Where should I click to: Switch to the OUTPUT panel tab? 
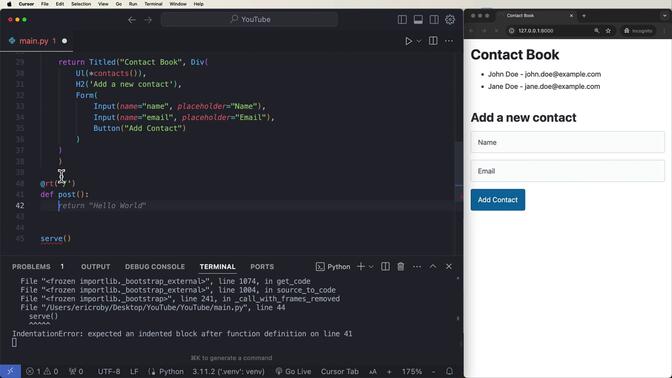(x=96, y=267)
